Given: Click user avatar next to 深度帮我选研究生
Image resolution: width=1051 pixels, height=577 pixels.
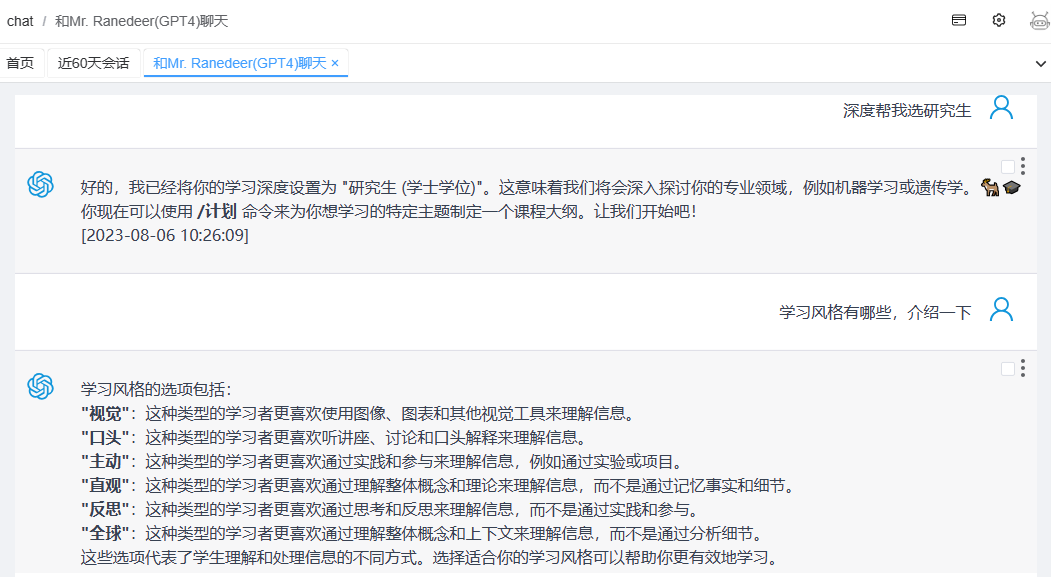Looking at the screenshot, I should [1001, 108].
